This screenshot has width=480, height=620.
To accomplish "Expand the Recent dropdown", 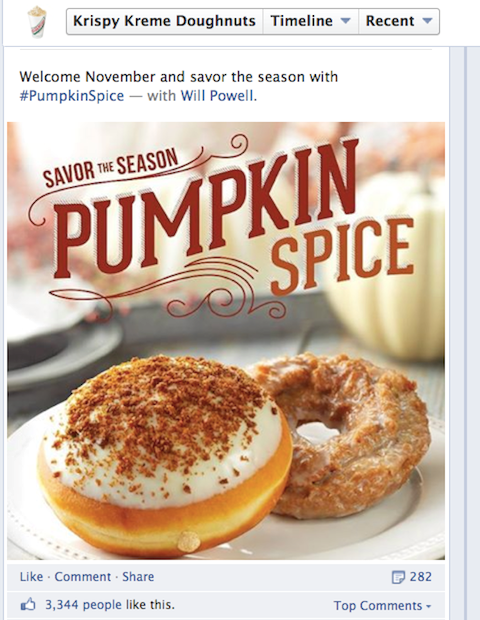I will point(399,21).
